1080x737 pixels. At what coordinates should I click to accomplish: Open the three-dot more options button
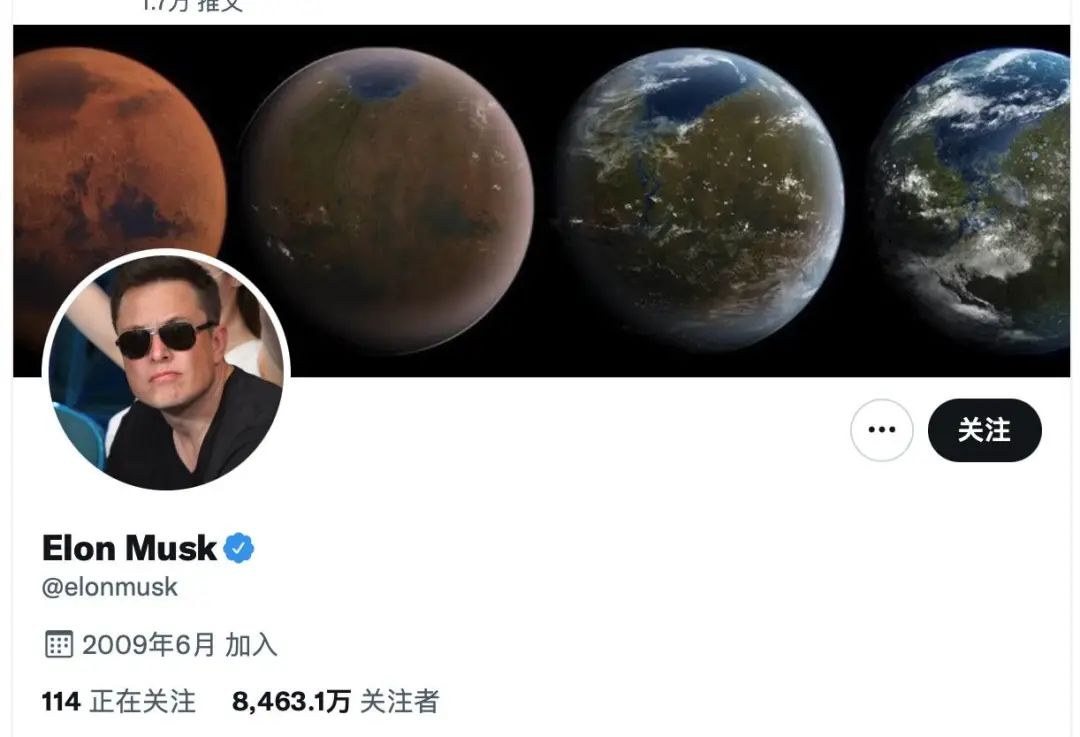882,430
